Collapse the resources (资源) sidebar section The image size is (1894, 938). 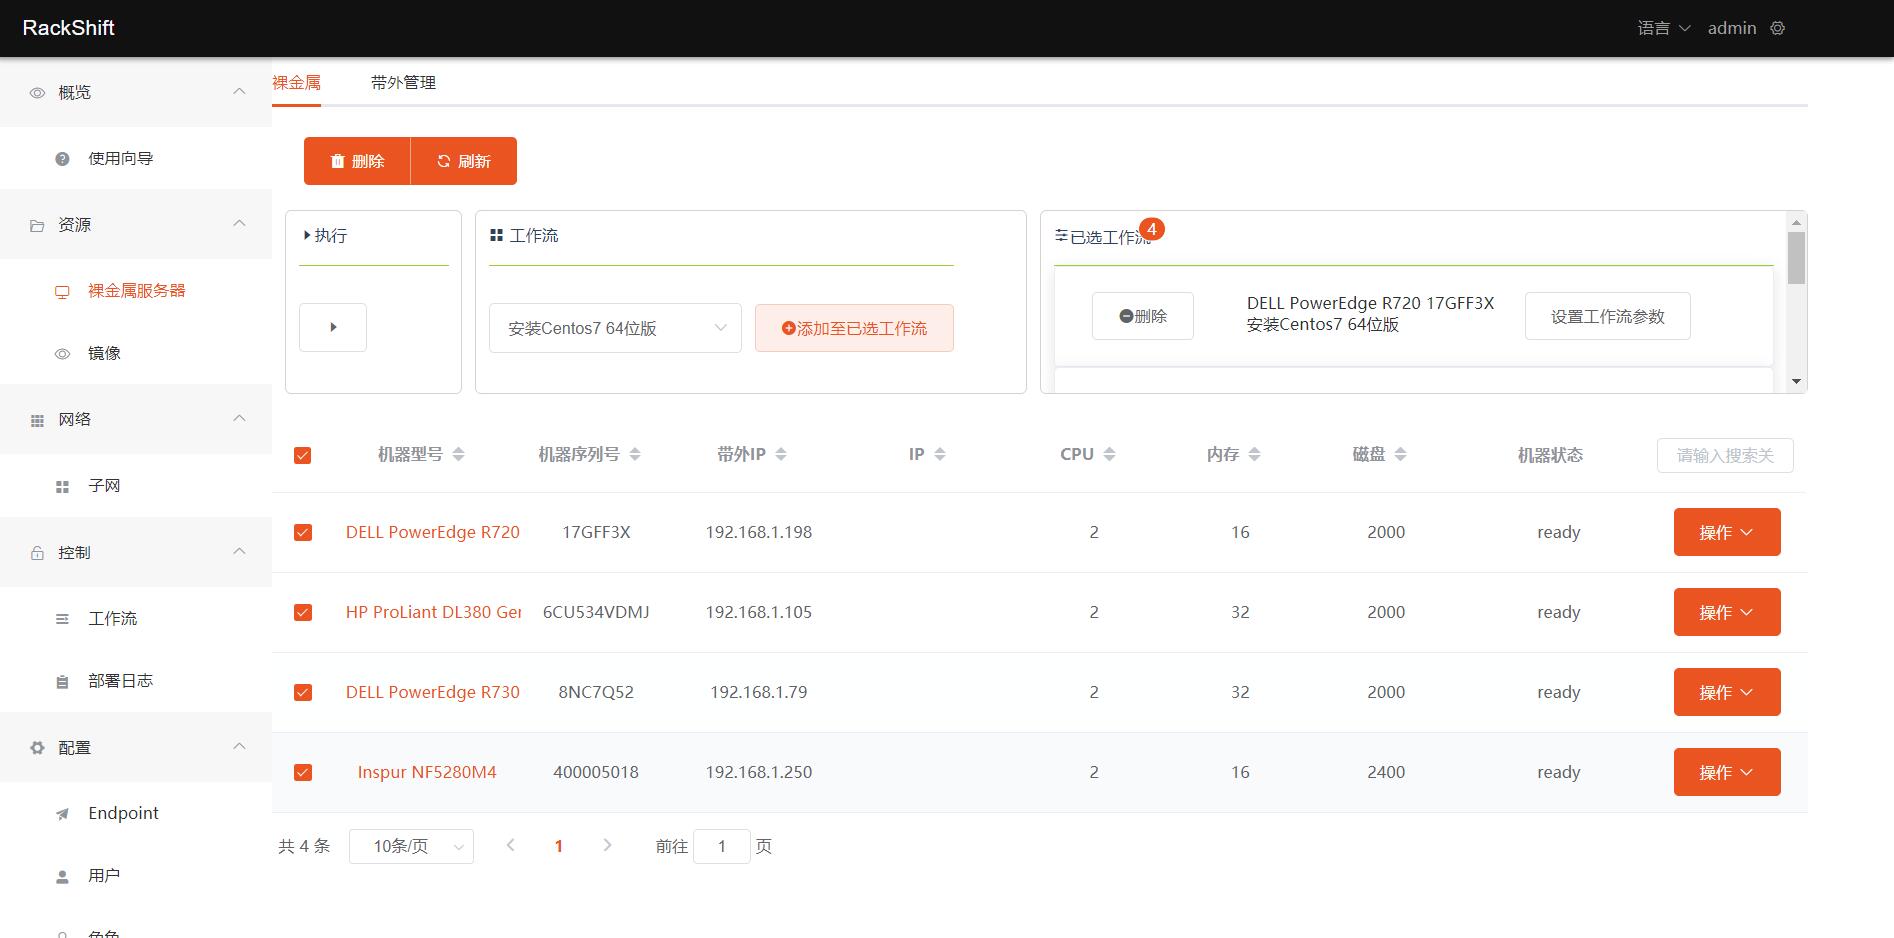coord(239,224)
